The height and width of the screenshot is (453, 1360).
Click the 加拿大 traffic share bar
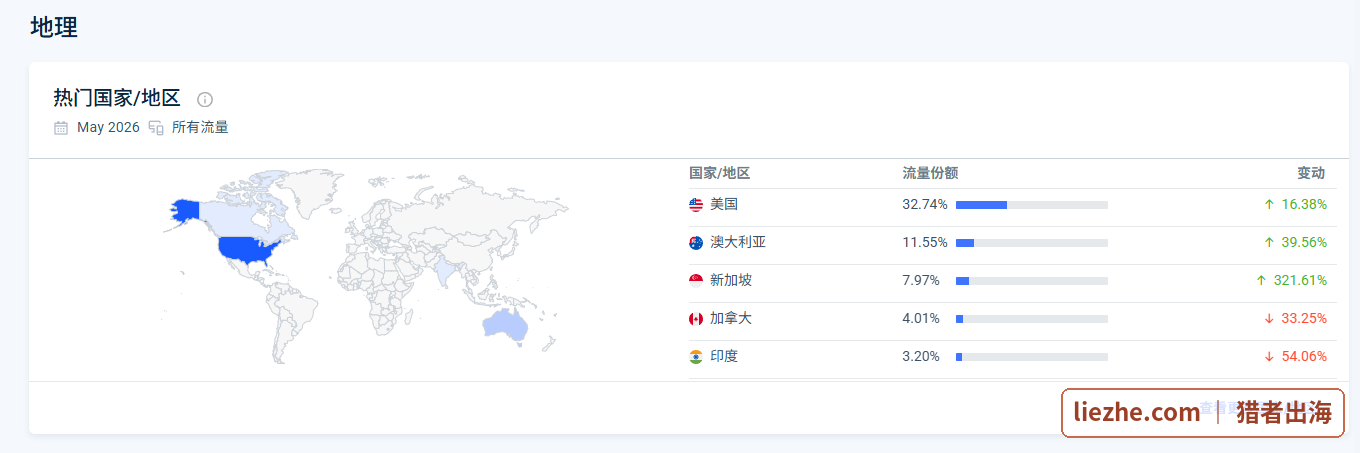click(1032, 319)
